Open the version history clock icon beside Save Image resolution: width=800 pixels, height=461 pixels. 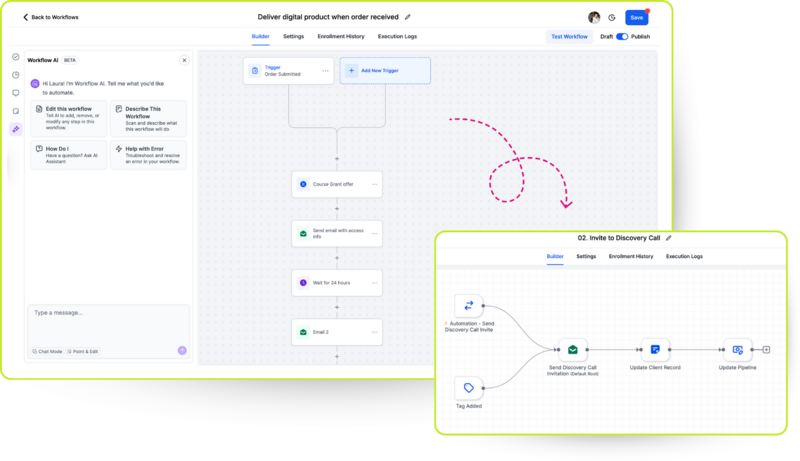pyautogui.click(x=612, y=18)
